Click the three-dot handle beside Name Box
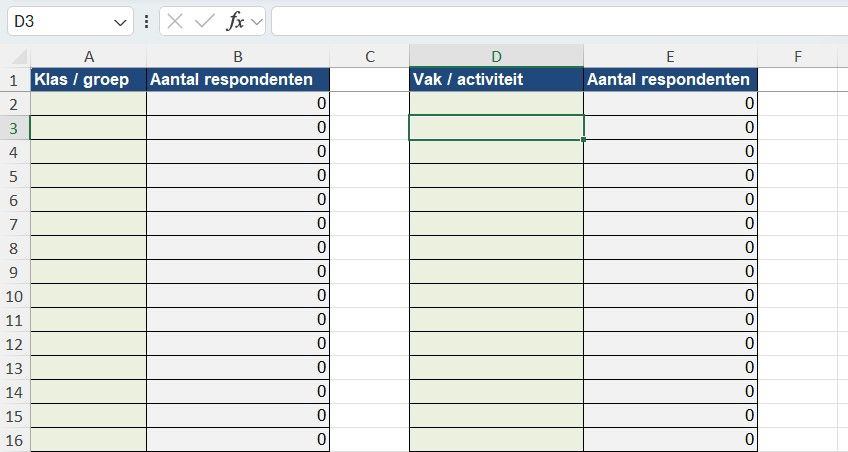This screenshot has height=452, width=848. [x=147, y=22]
